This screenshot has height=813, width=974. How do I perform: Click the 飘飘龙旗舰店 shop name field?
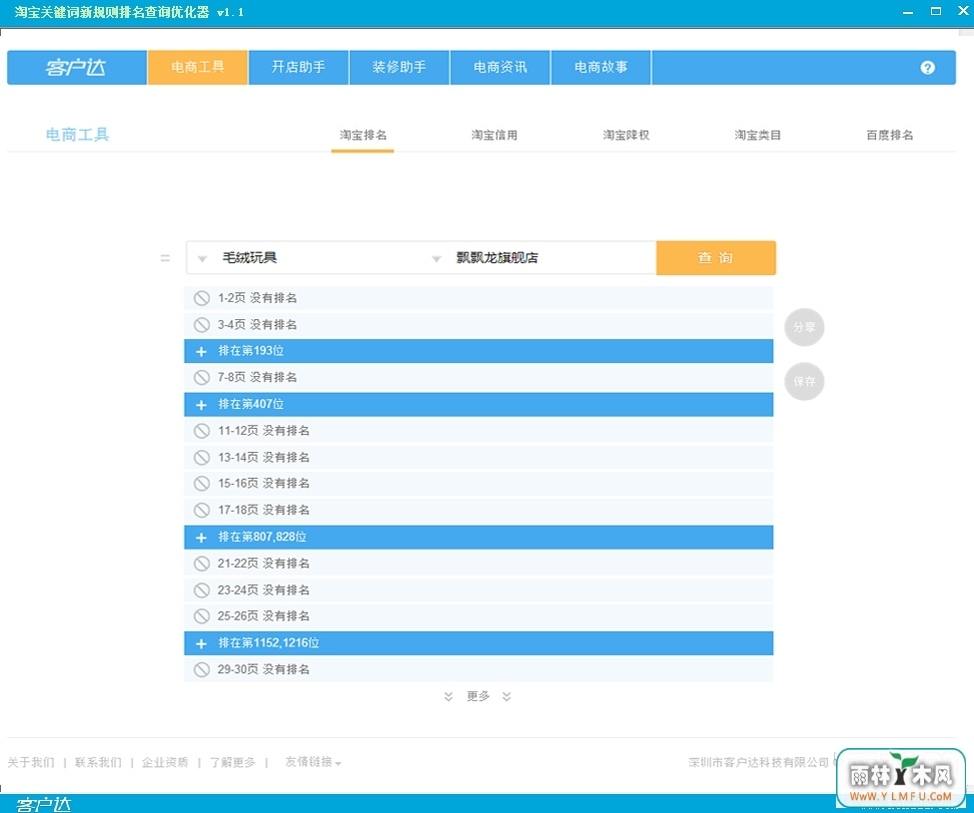pyautogui.click(x=550, y=258)
